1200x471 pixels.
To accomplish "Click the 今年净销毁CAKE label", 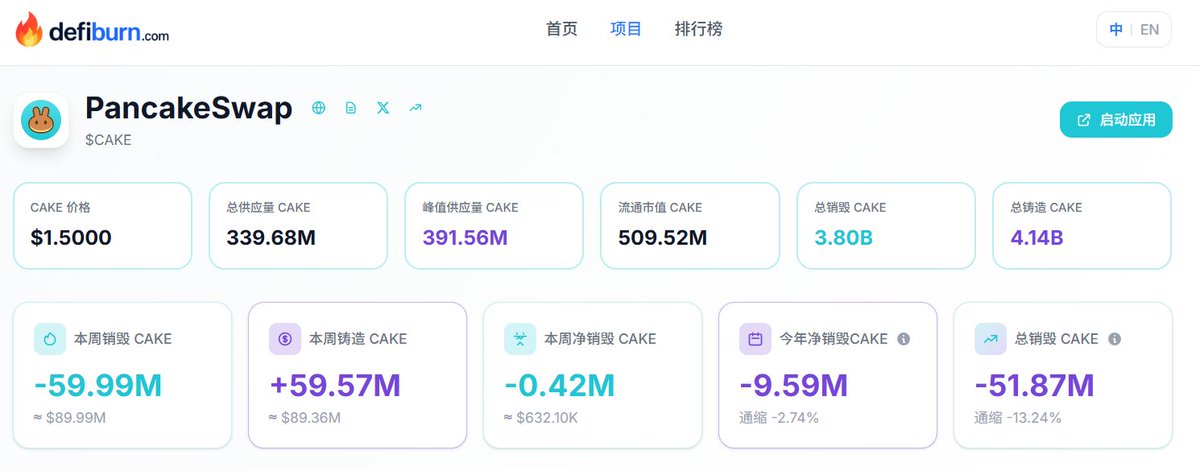I will [833, 339].
